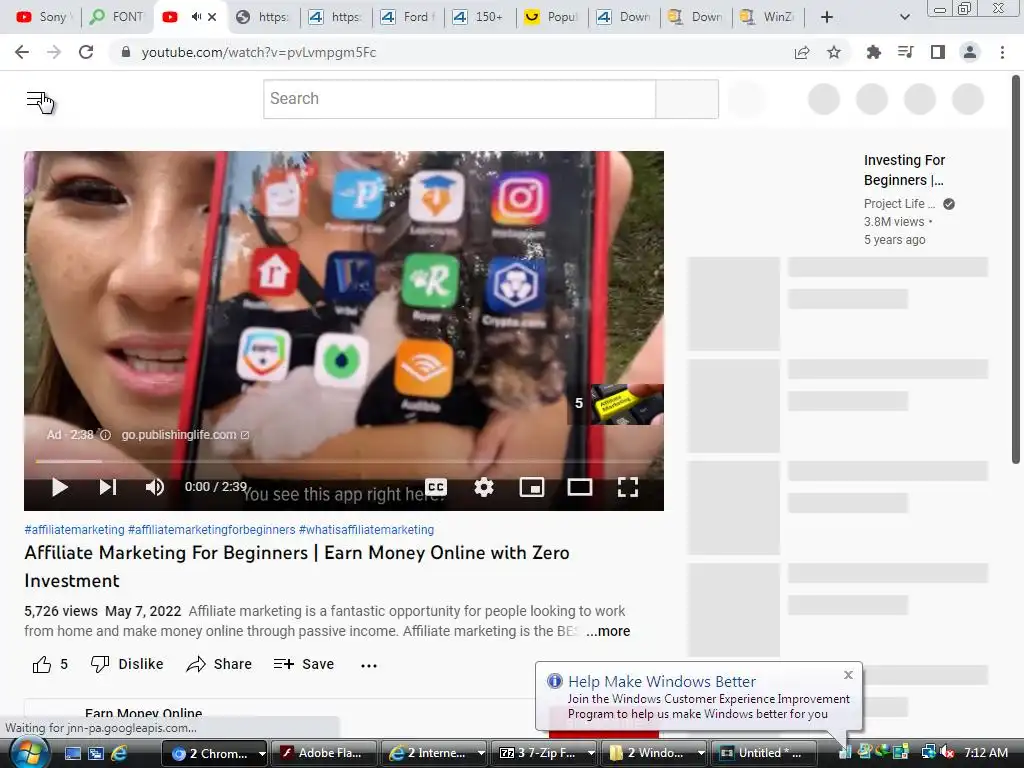
Task: Share the video
Action: [x=219, y=664]
